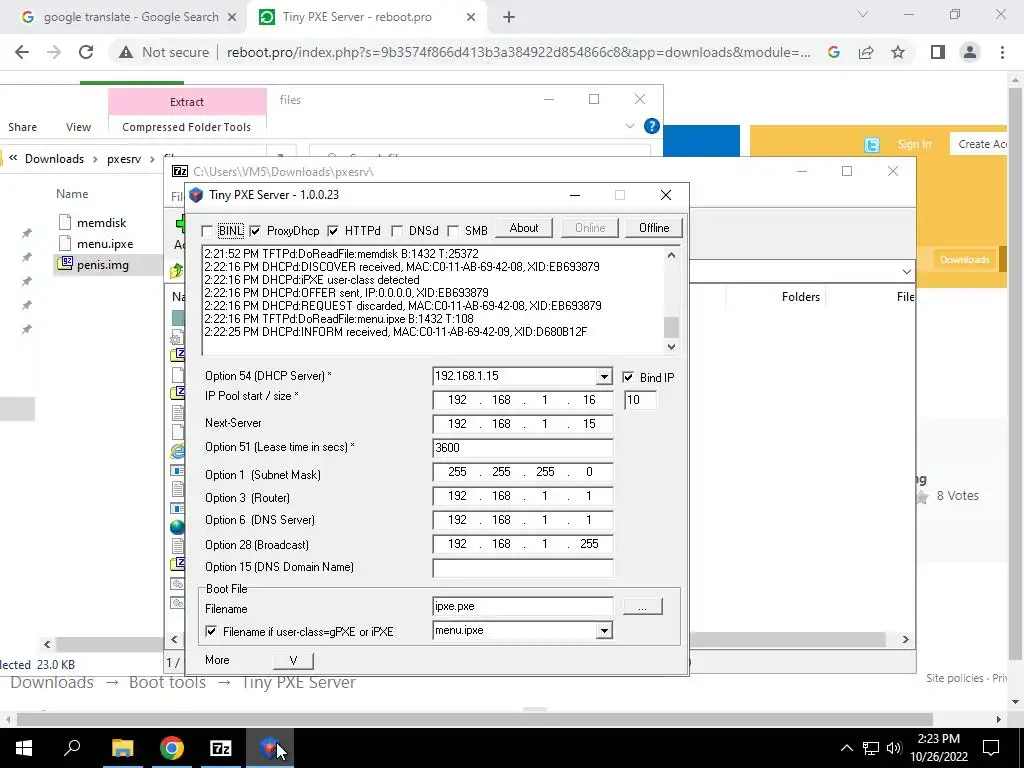Click the log scrollbar thumb
The image size is (1024, 768).
(x=671, y=327)
